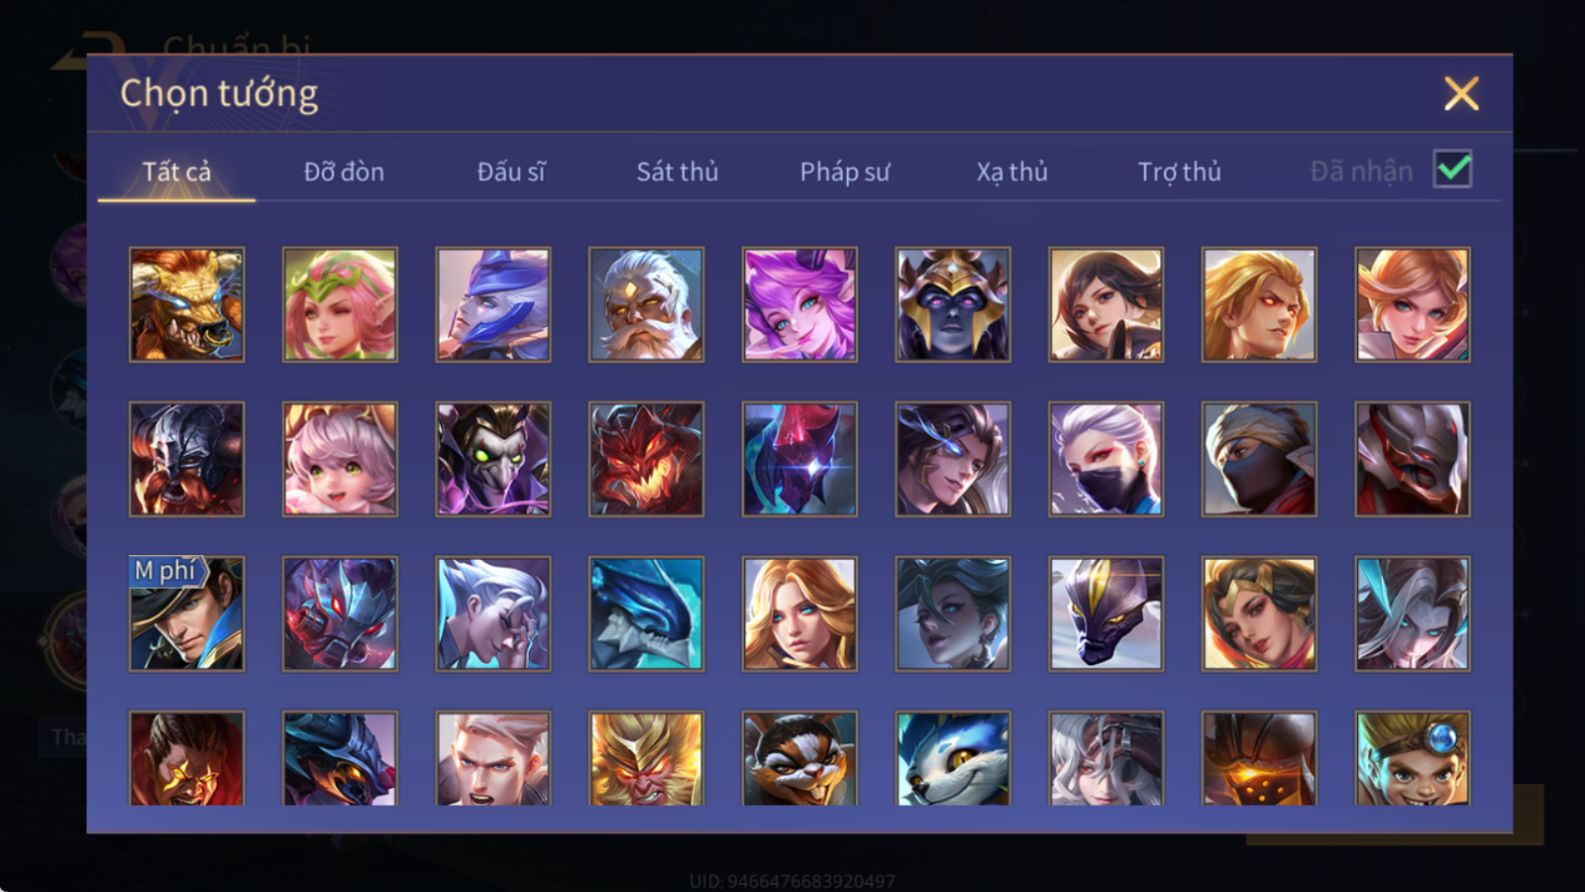Open the 'Sát thủ' tab
This screenshot has height=892, width=1585.
click(x=678, y=172)
